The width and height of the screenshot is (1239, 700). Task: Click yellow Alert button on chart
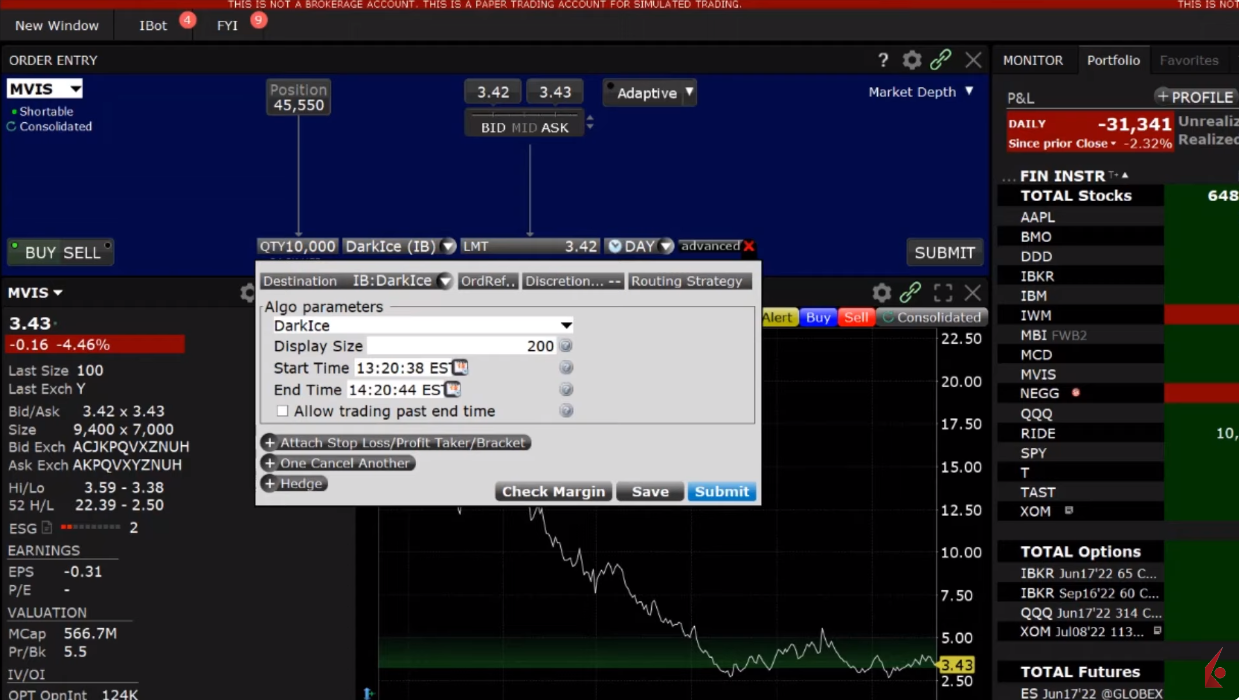(778, 317)
